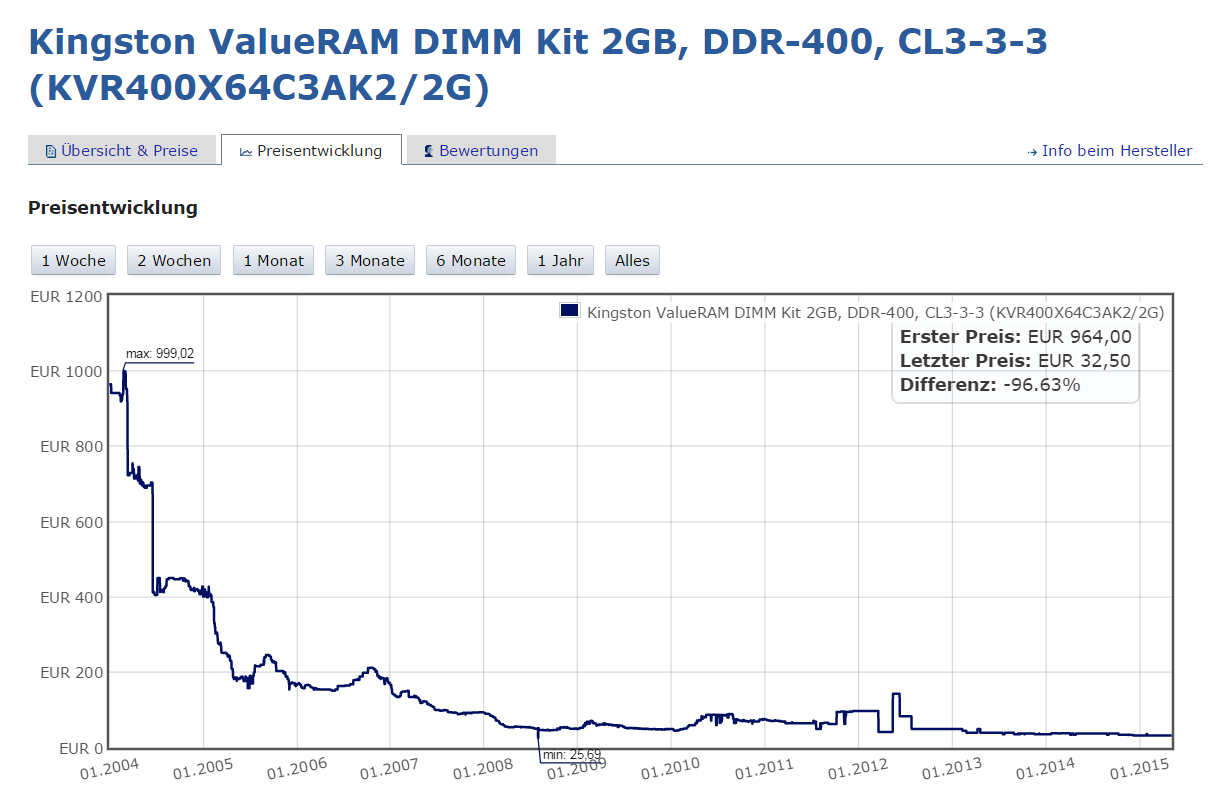Select the 2 Wochen time range
1218x795 pixels.
[x=174, y=260]
